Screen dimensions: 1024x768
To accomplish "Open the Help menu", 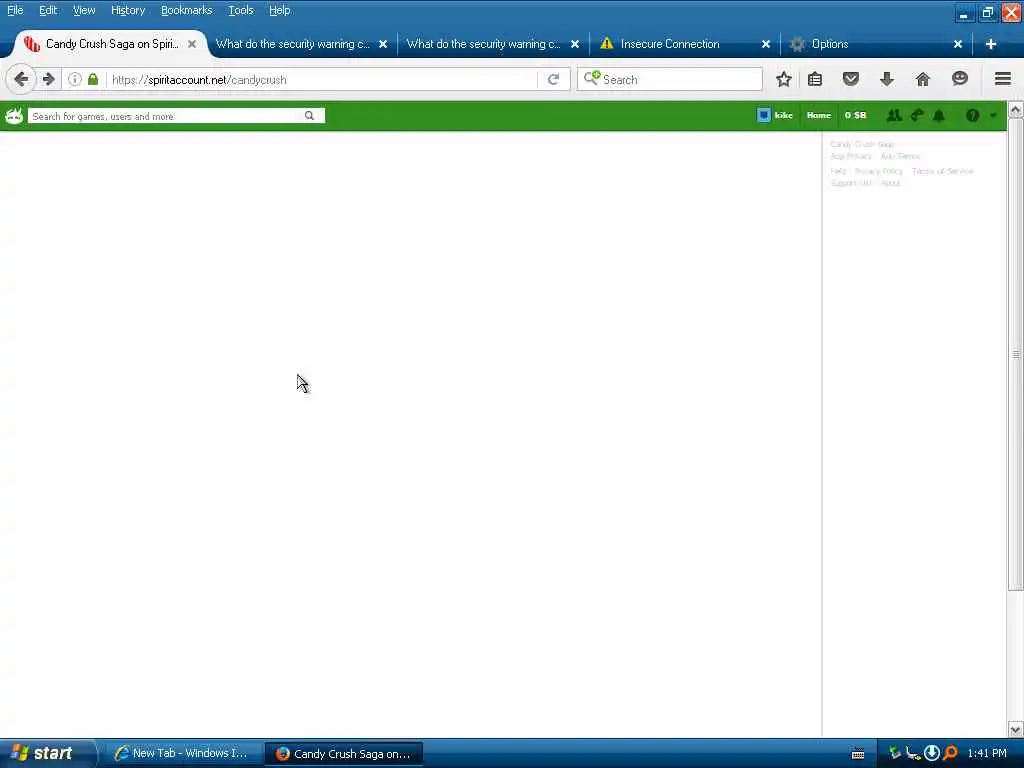I will [280, 10].
